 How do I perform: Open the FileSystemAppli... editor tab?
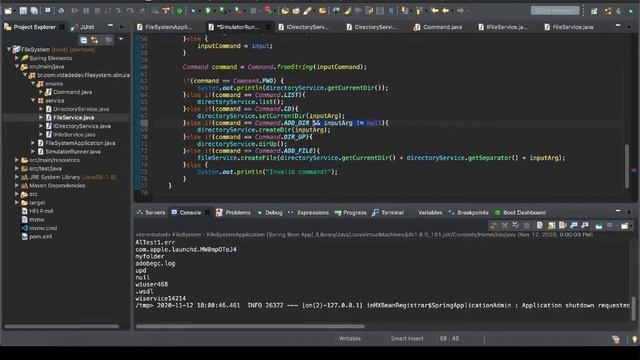coord(164,27)
